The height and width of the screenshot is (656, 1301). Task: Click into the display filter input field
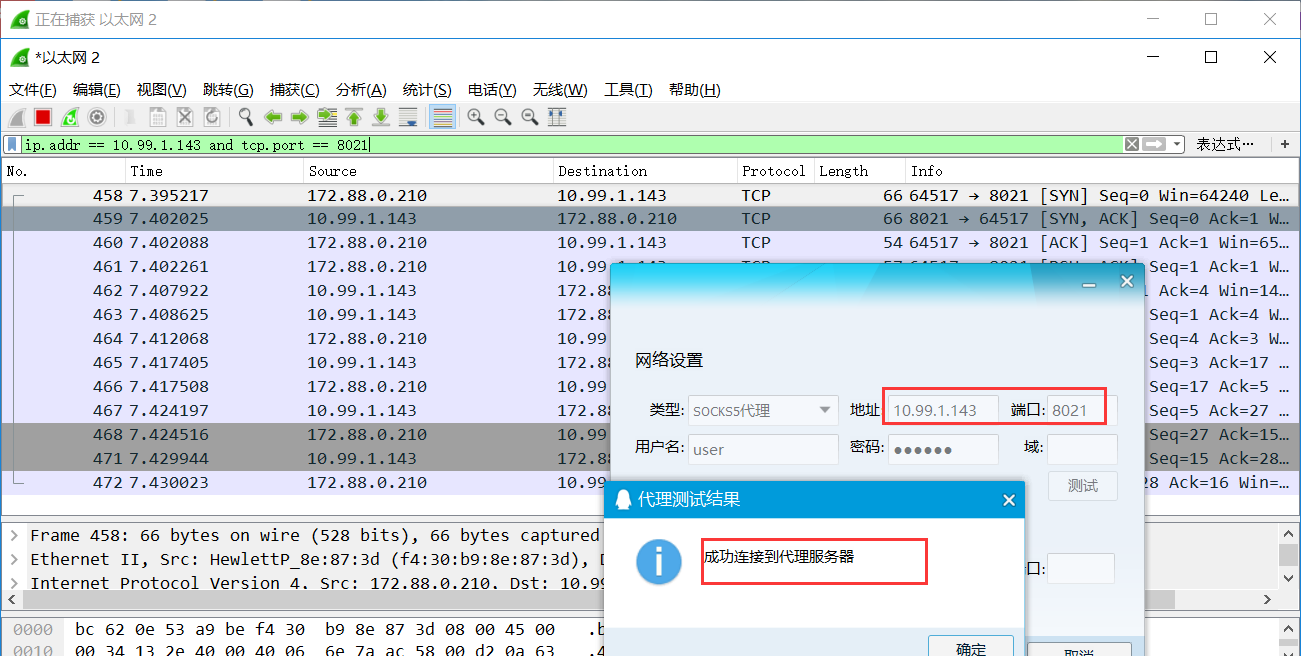coord(570,145)
